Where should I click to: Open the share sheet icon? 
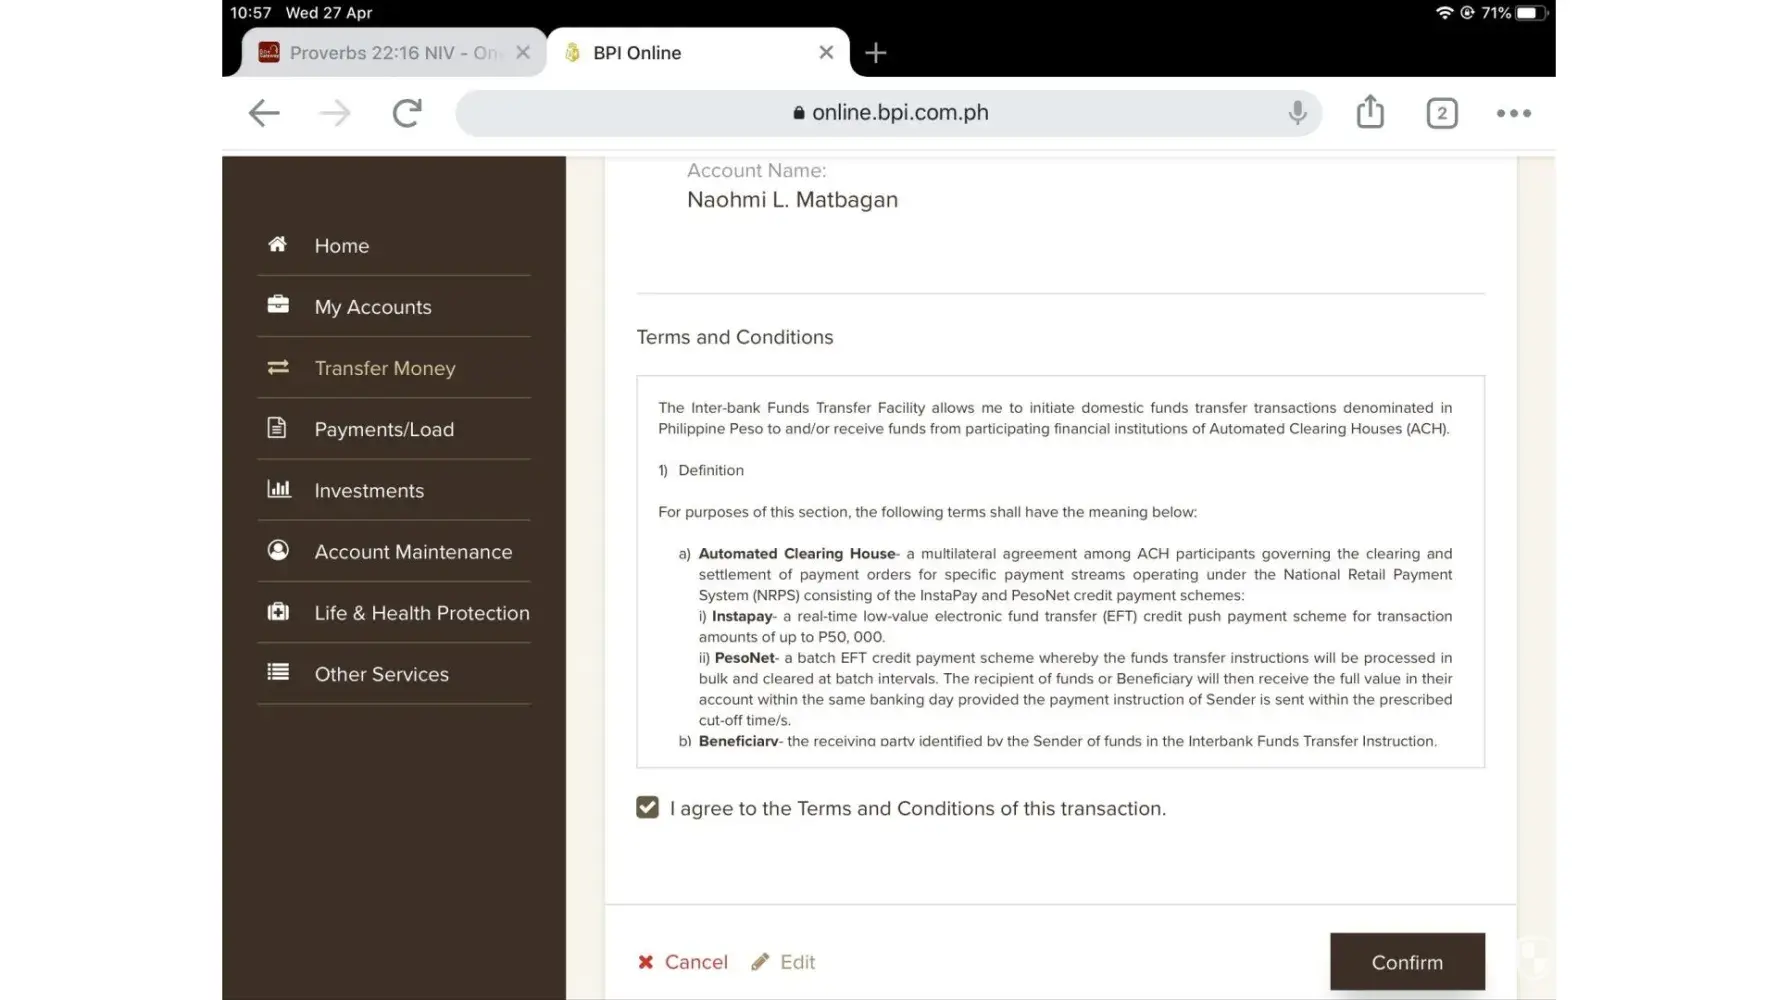point(1370,112)
